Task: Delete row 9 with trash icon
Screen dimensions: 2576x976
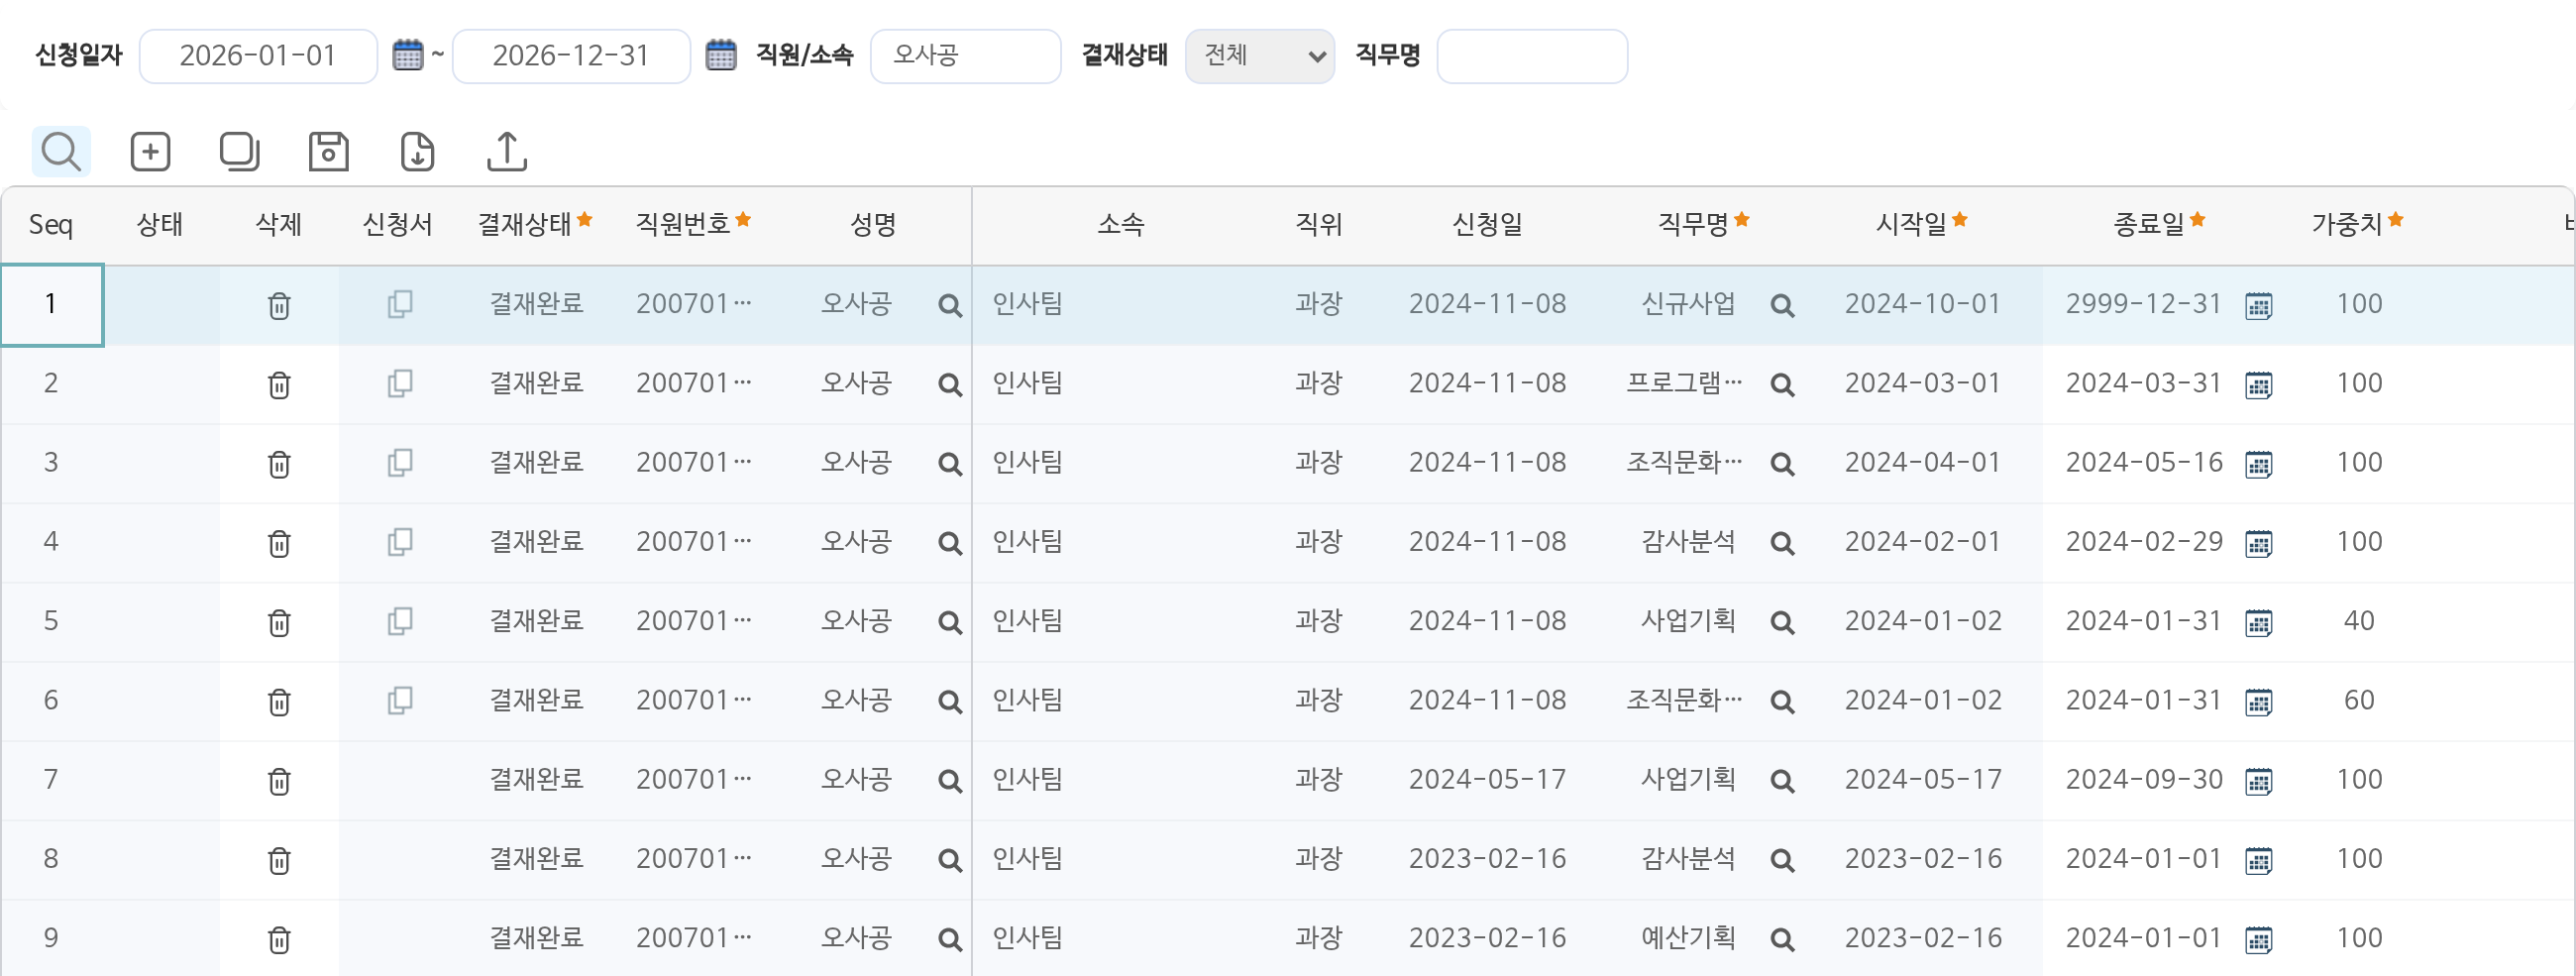Action: coord(279,940)
